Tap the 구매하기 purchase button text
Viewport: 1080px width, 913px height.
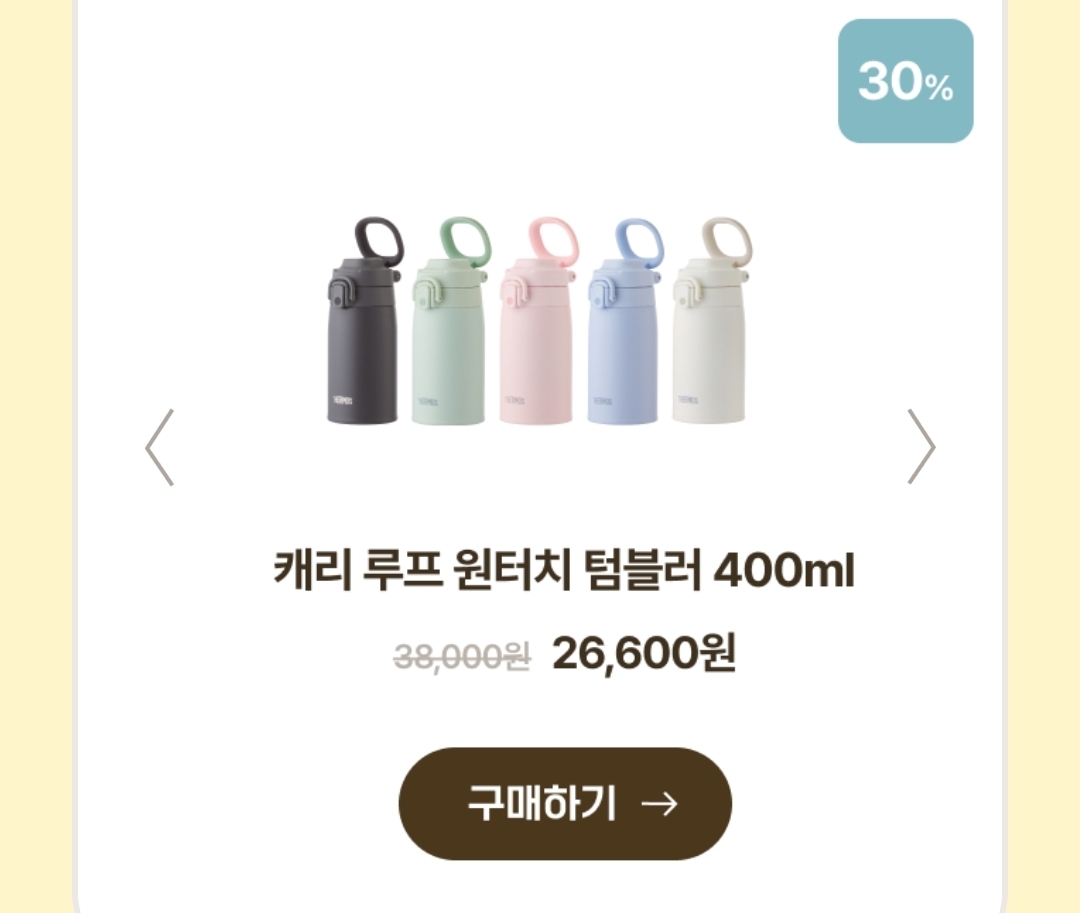point(541,803)
